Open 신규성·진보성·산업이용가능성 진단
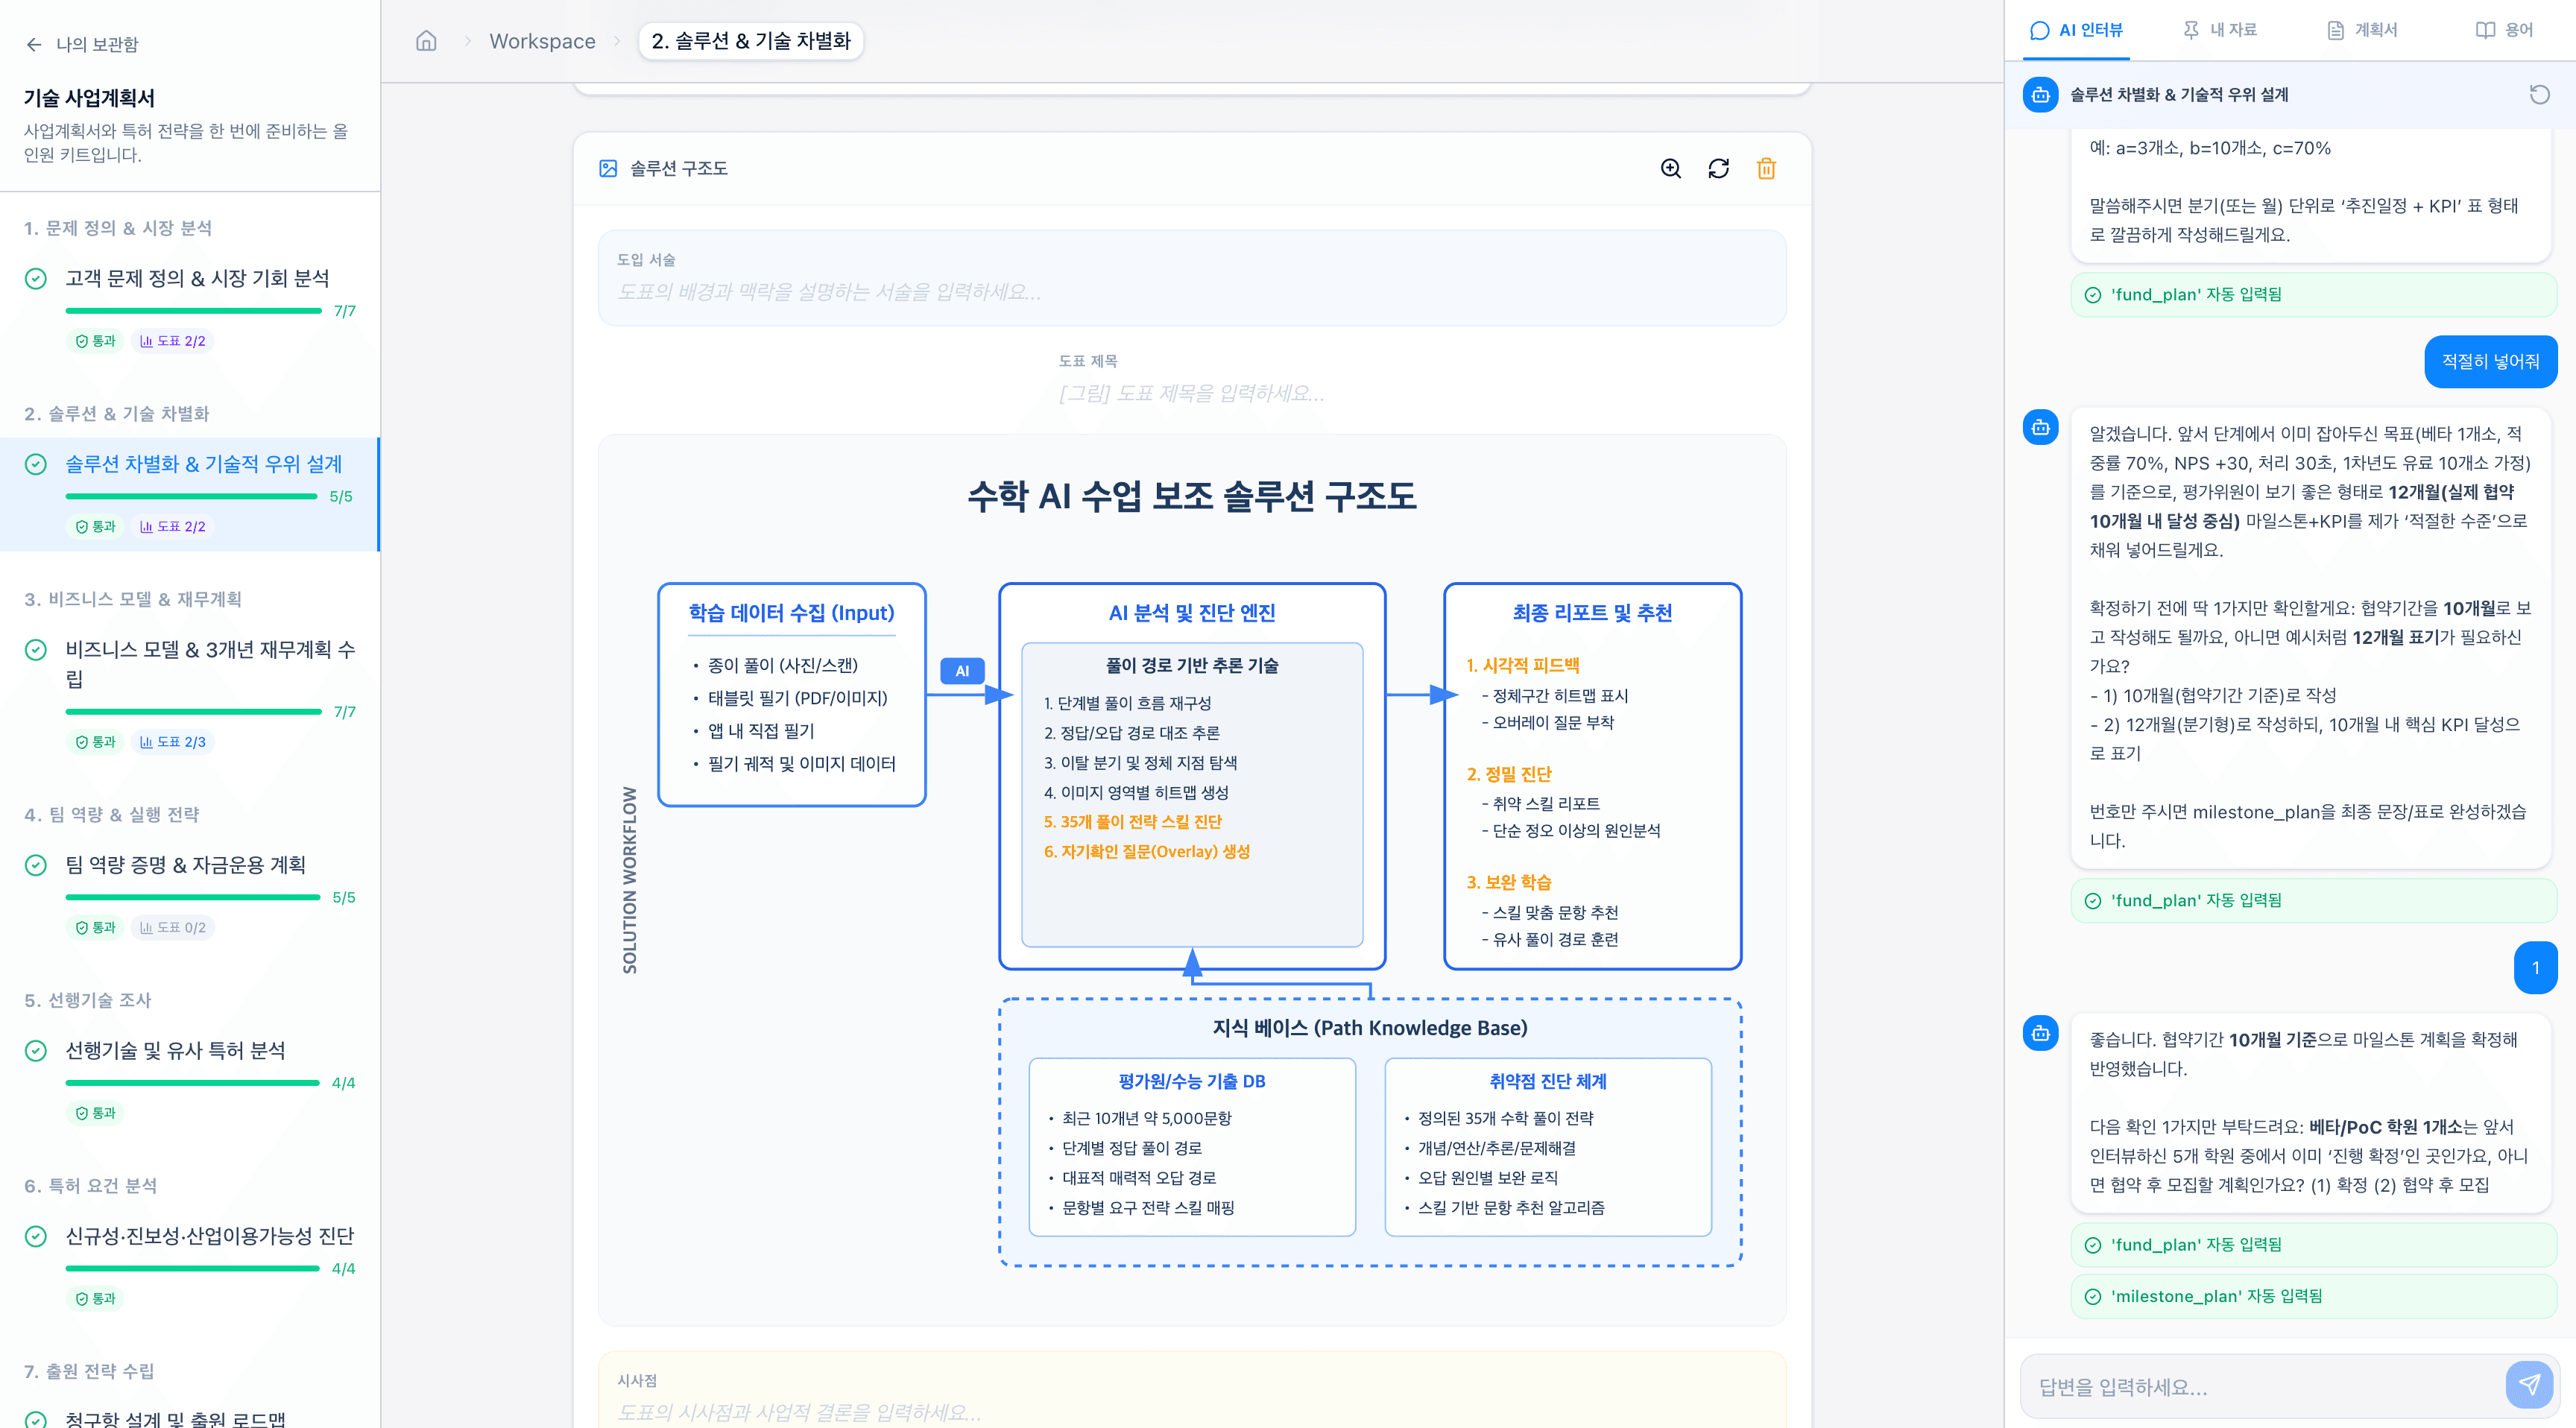 pos(210,1236)
